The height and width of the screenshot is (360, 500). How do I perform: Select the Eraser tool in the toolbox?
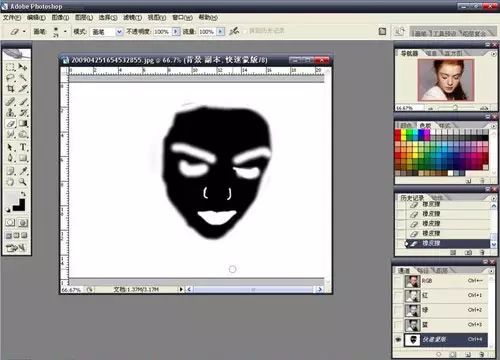click(x=10, y=124)
